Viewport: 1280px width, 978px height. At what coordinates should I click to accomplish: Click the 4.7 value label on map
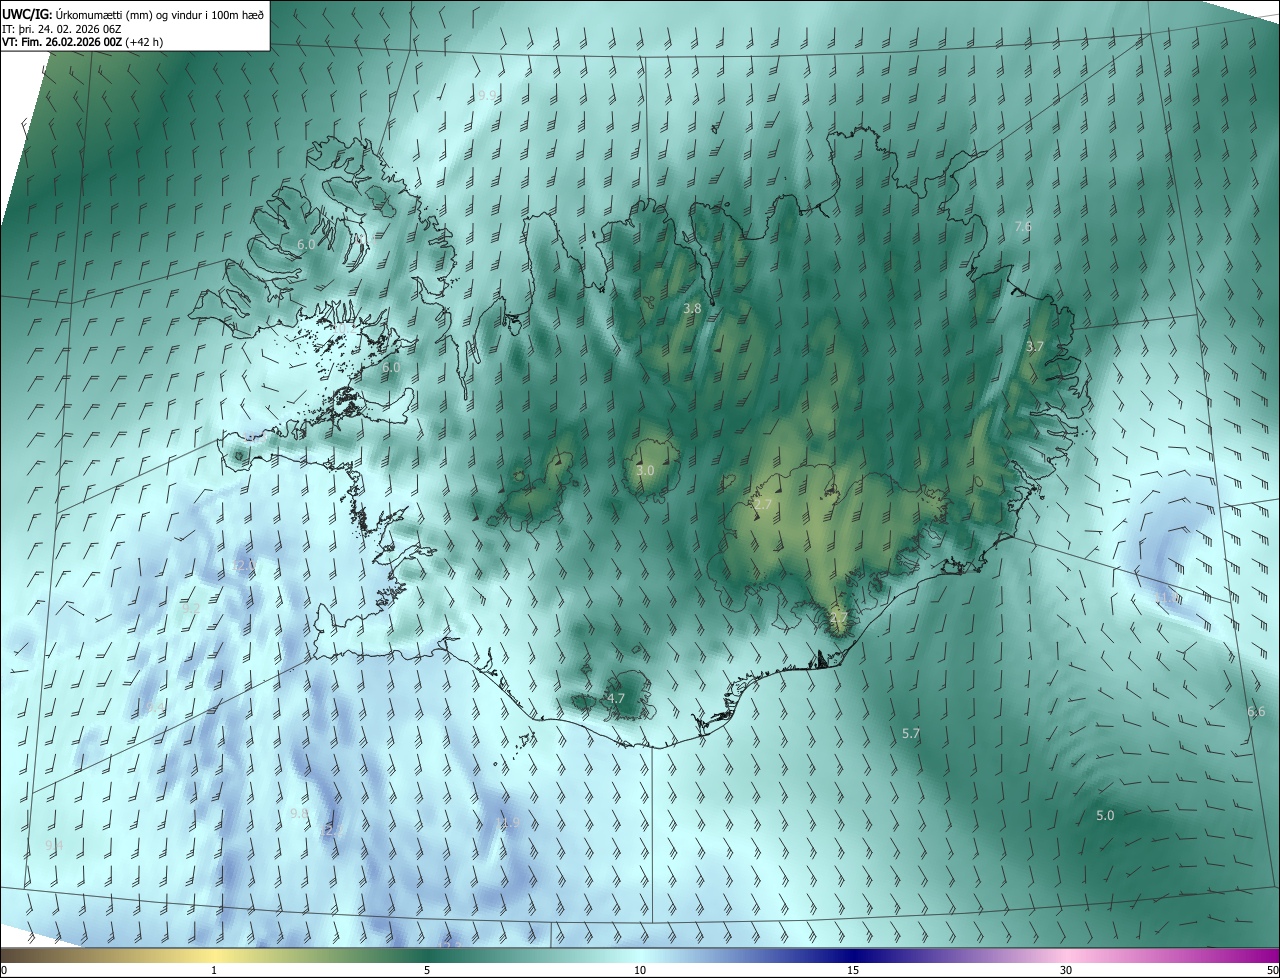point(616,698)
